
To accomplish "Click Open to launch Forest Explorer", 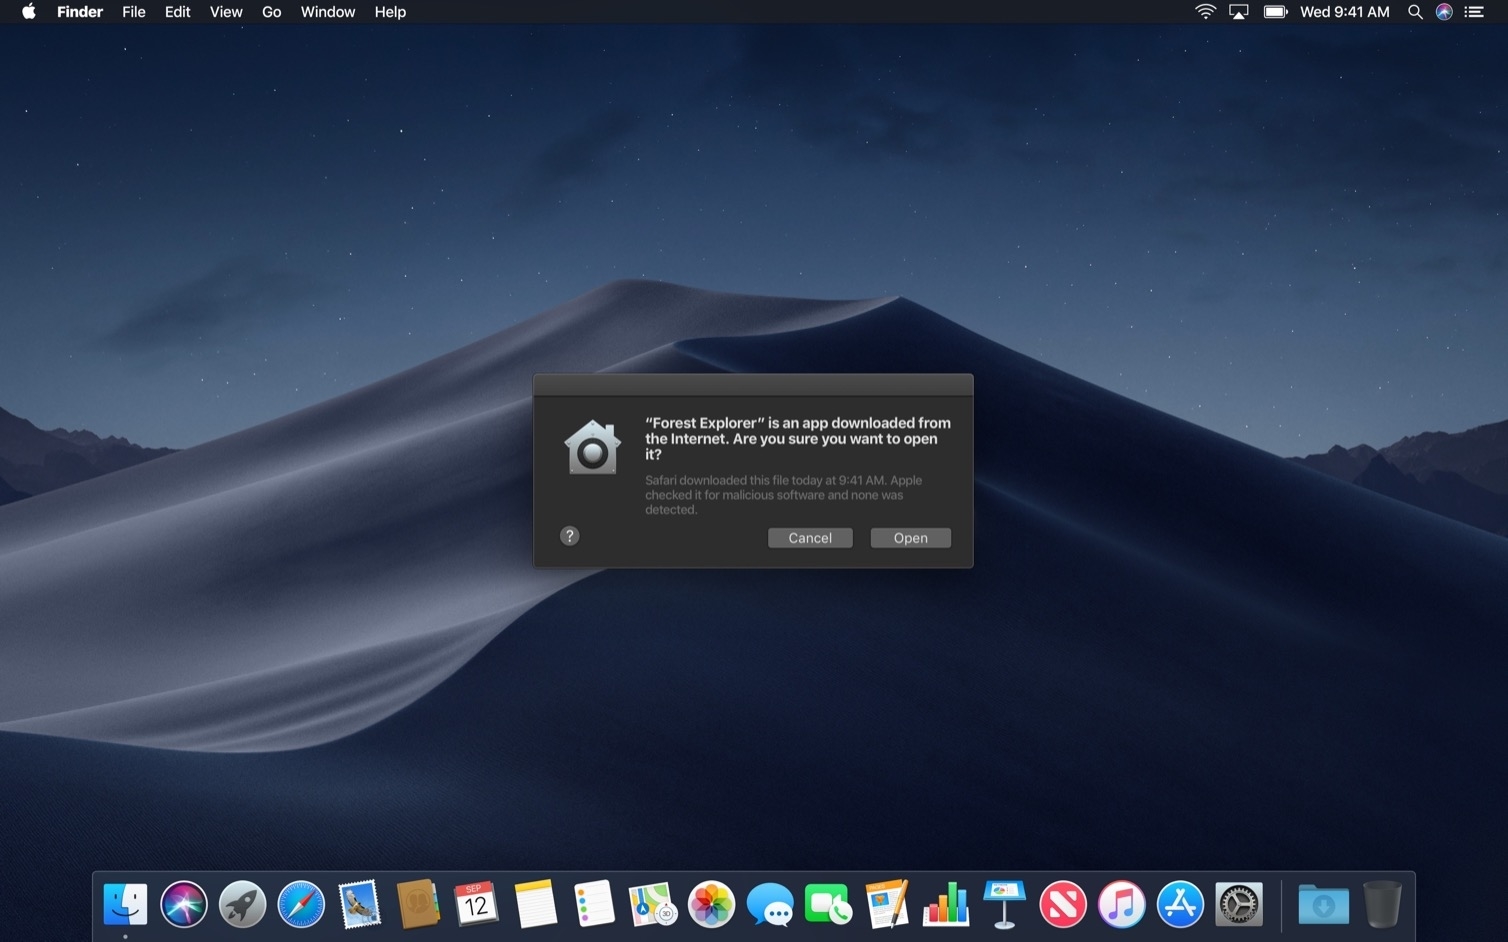I will (x=910, y=538).
